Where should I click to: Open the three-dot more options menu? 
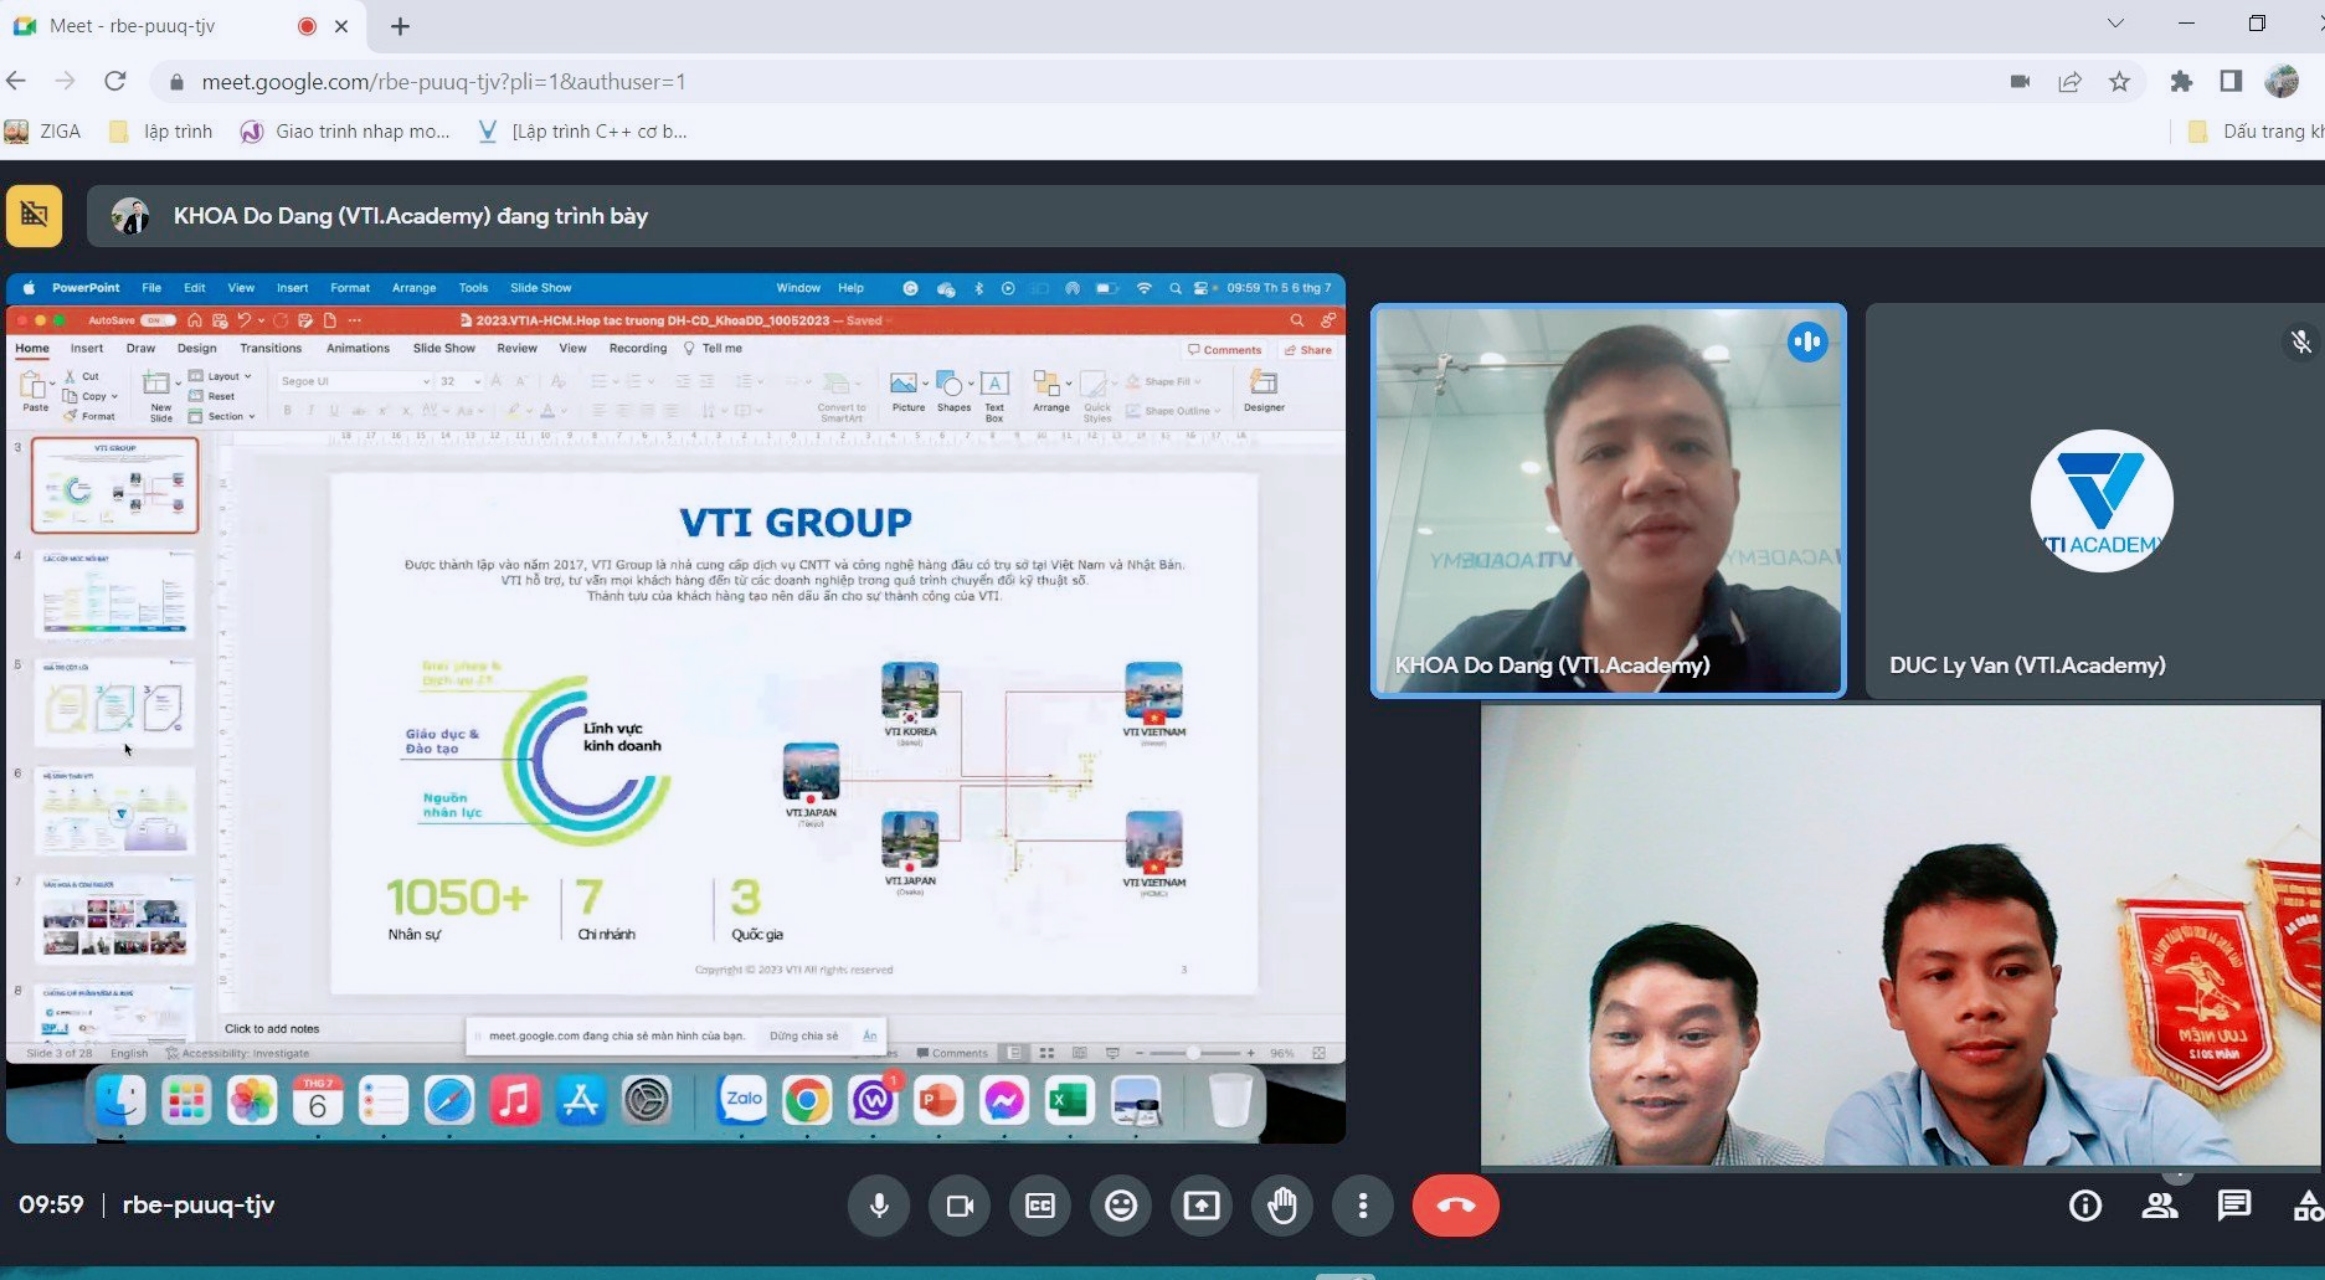(x=1362, y=1206)
